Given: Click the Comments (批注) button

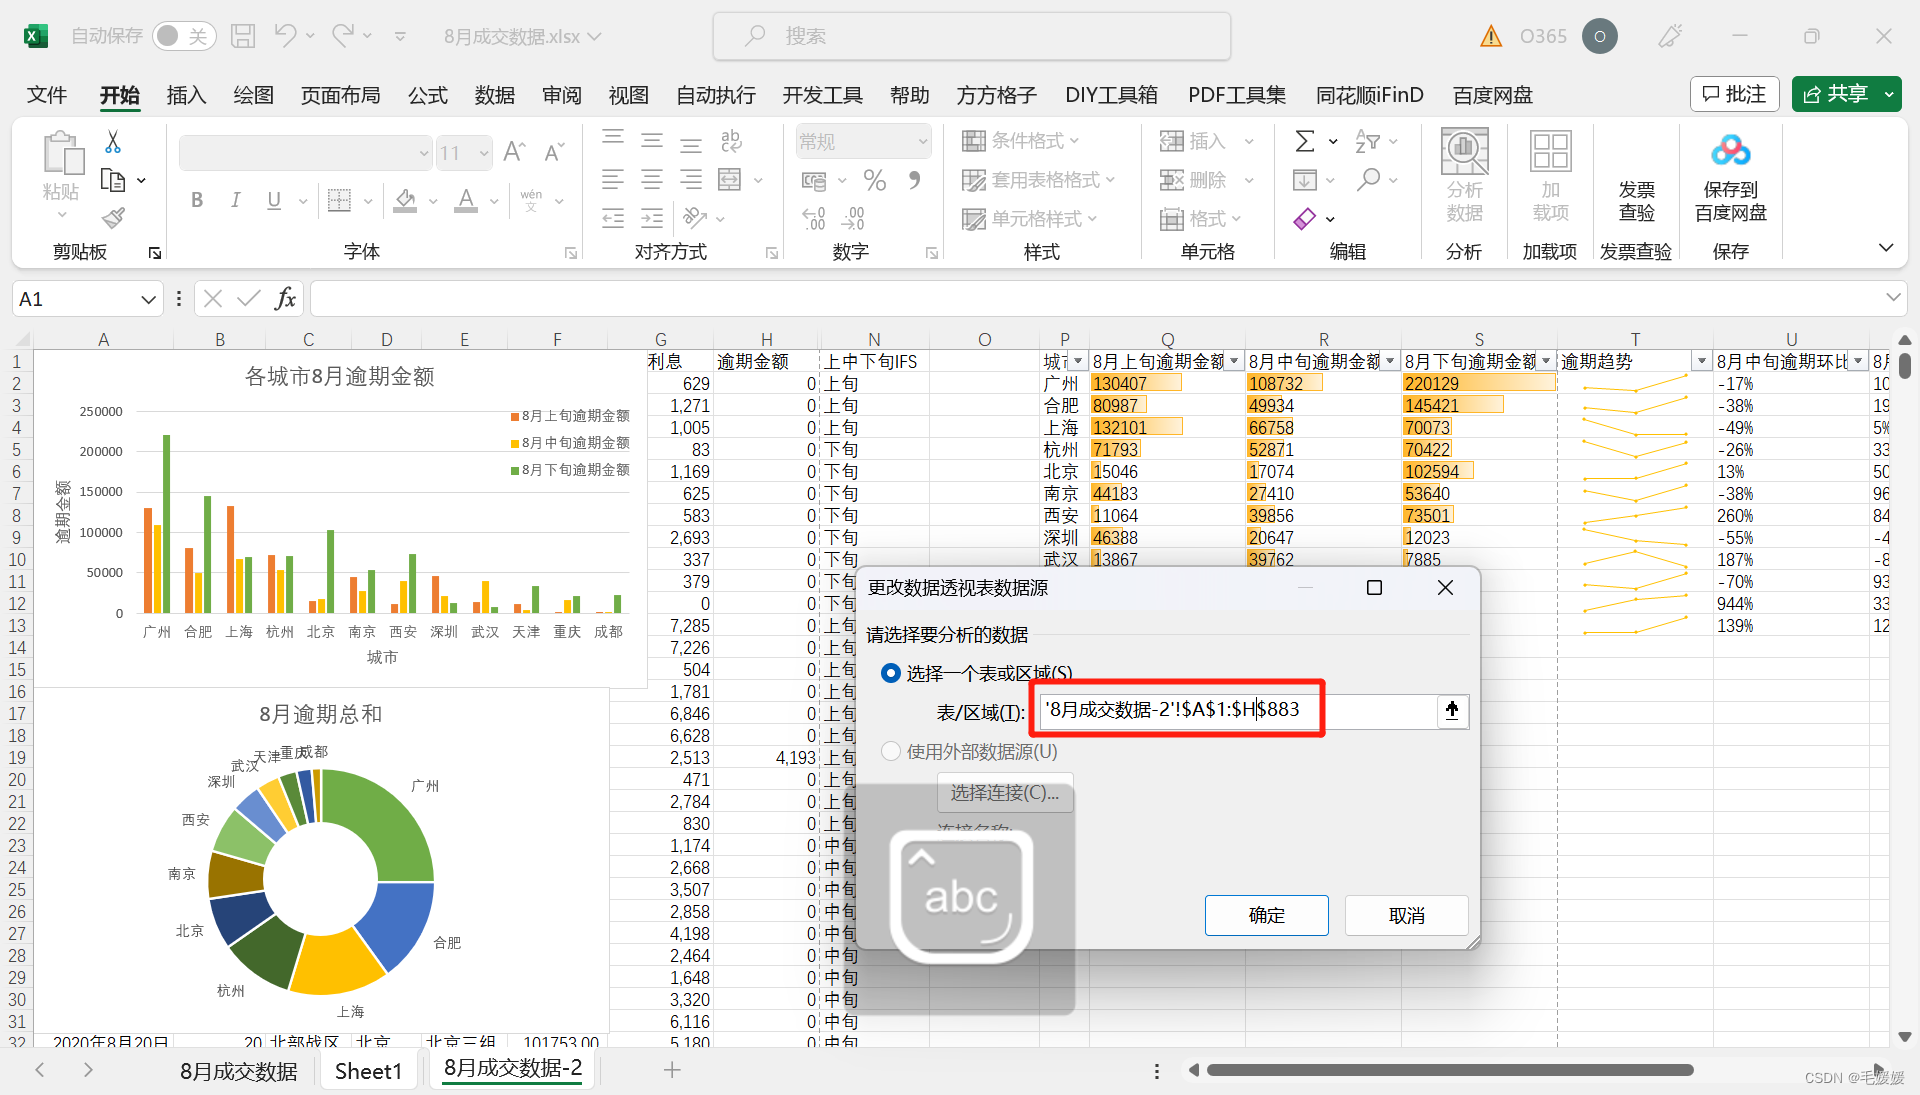Looking at the screenshot, I should click(1735, 94).
